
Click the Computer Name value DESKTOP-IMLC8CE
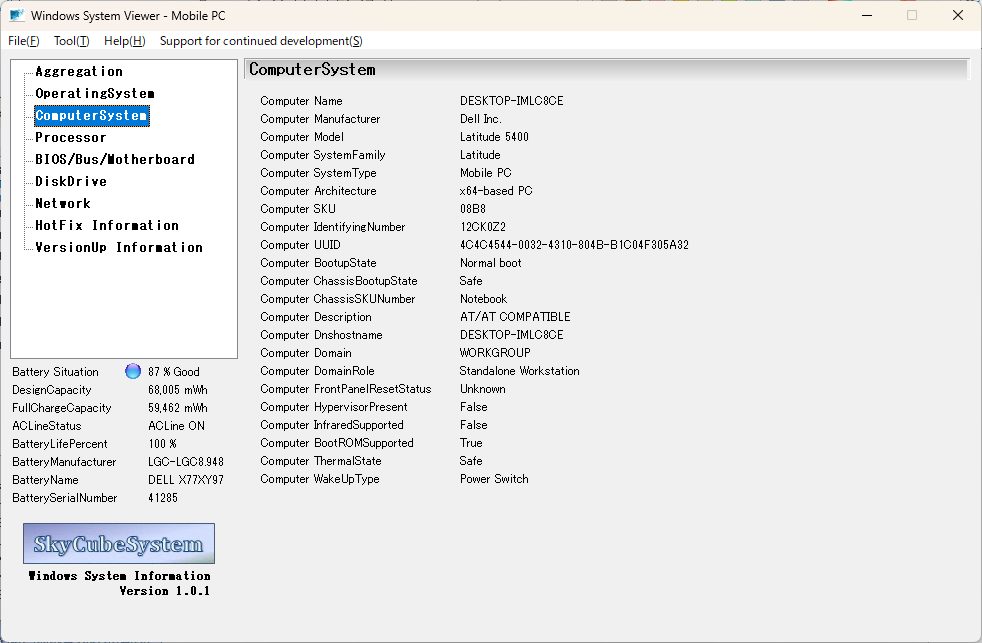[x=512, y=101]
